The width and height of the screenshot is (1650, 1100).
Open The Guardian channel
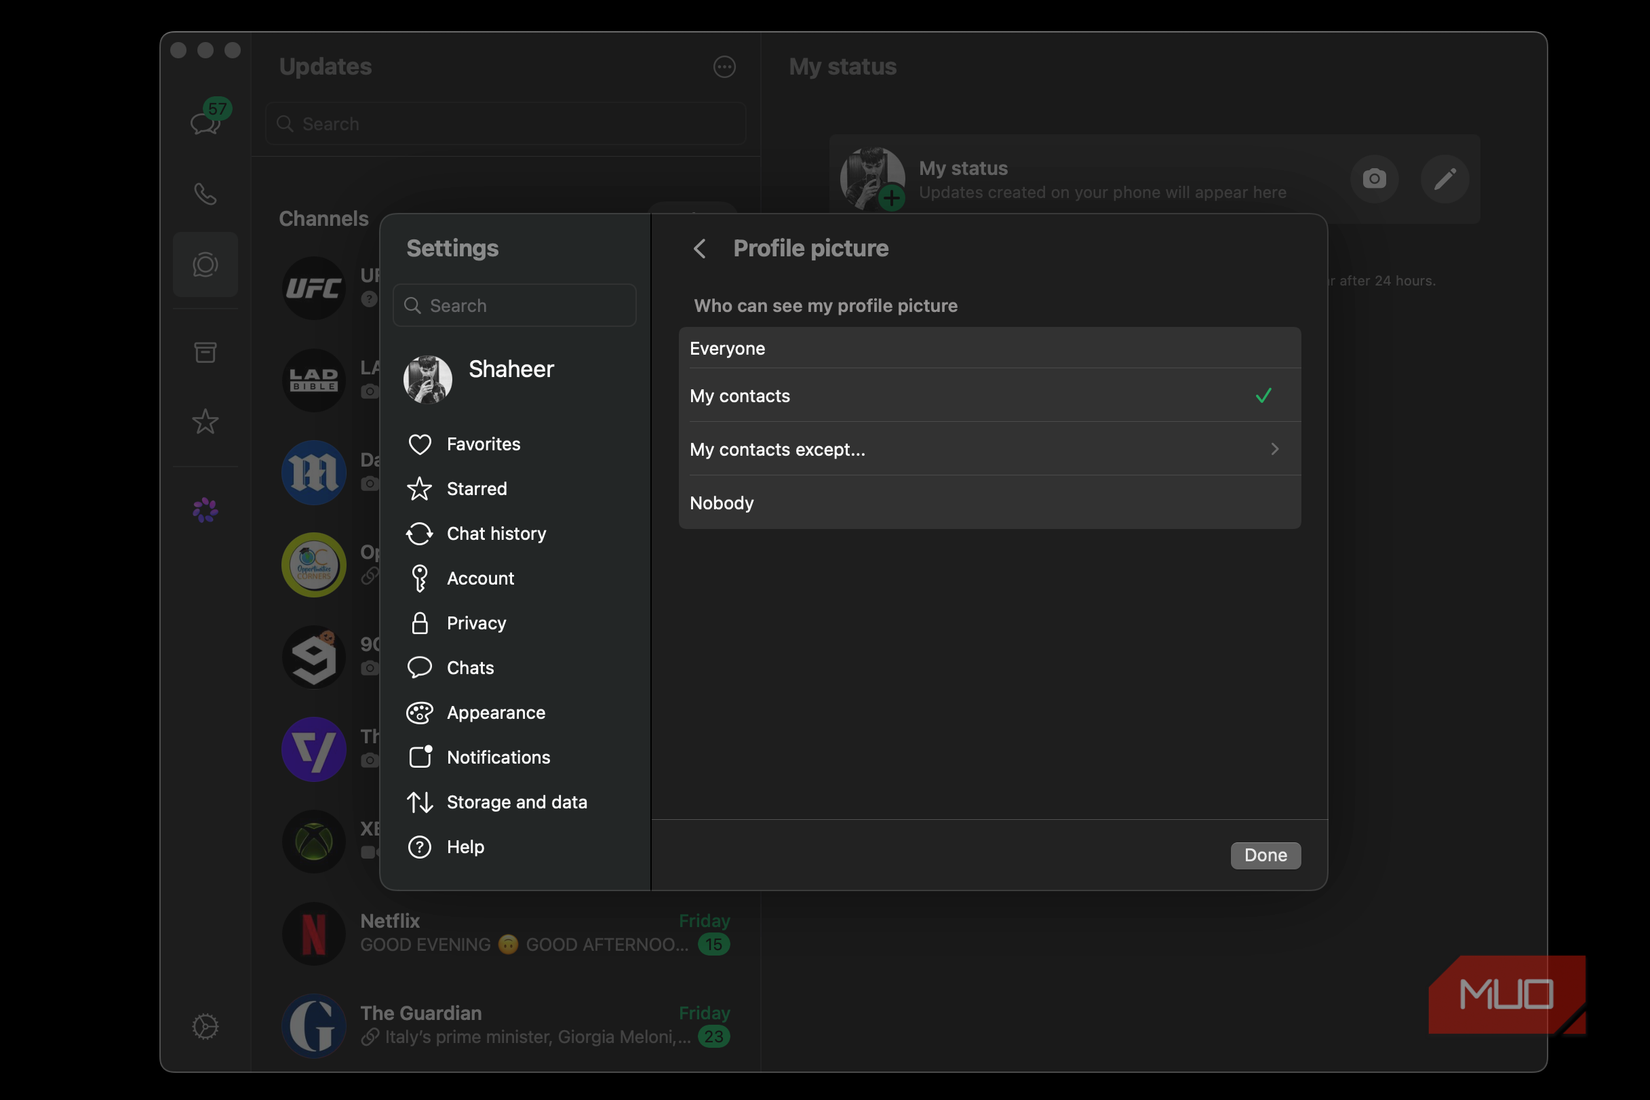[506, 1025]
